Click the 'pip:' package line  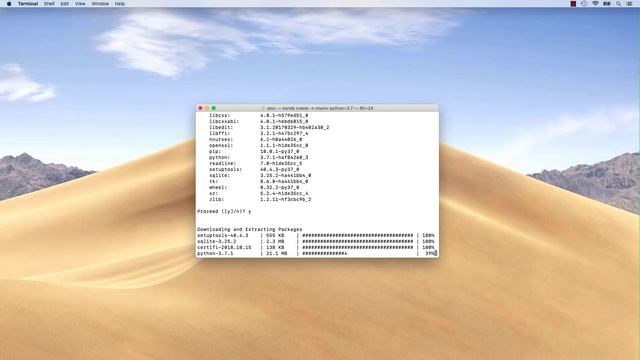(x=254, y=151)
